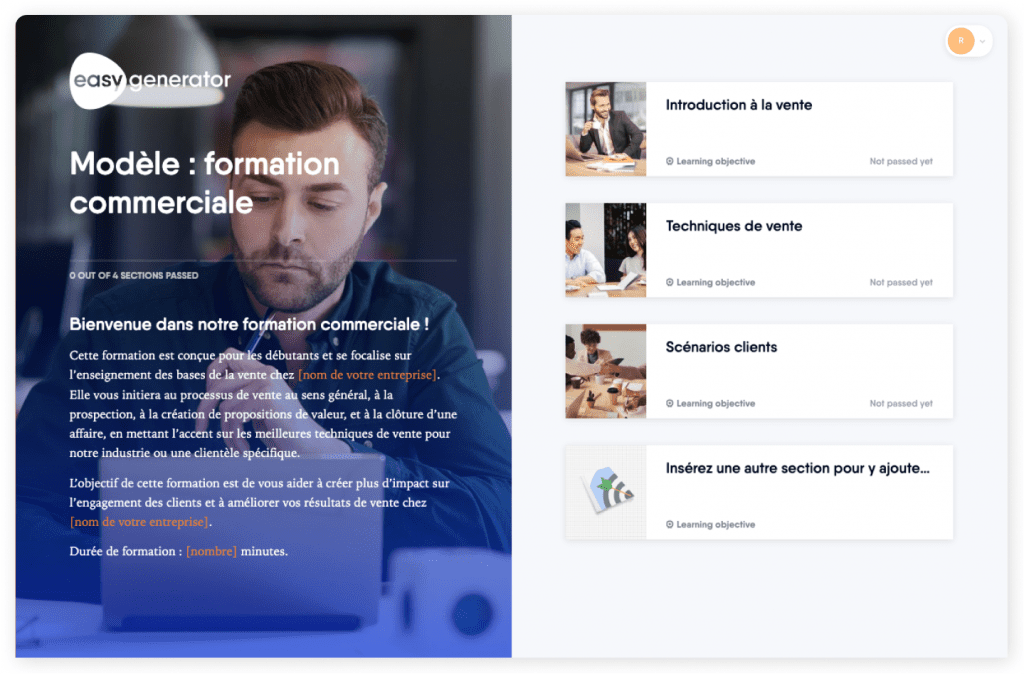The width and height of the screenshot is (1024, 674).
Task: Click the easygenerator logo
Action: [x=150, y=80]
